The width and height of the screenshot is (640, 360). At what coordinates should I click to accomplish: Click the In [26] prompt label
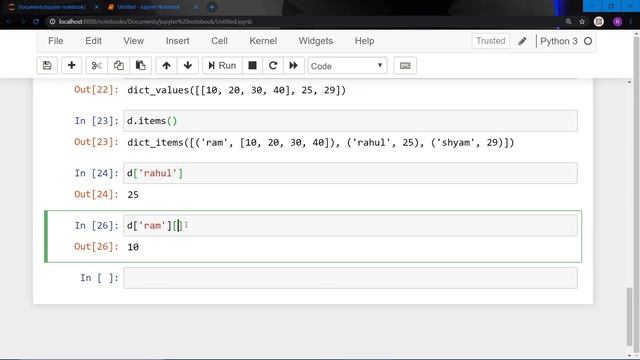(x=96, y=225)
